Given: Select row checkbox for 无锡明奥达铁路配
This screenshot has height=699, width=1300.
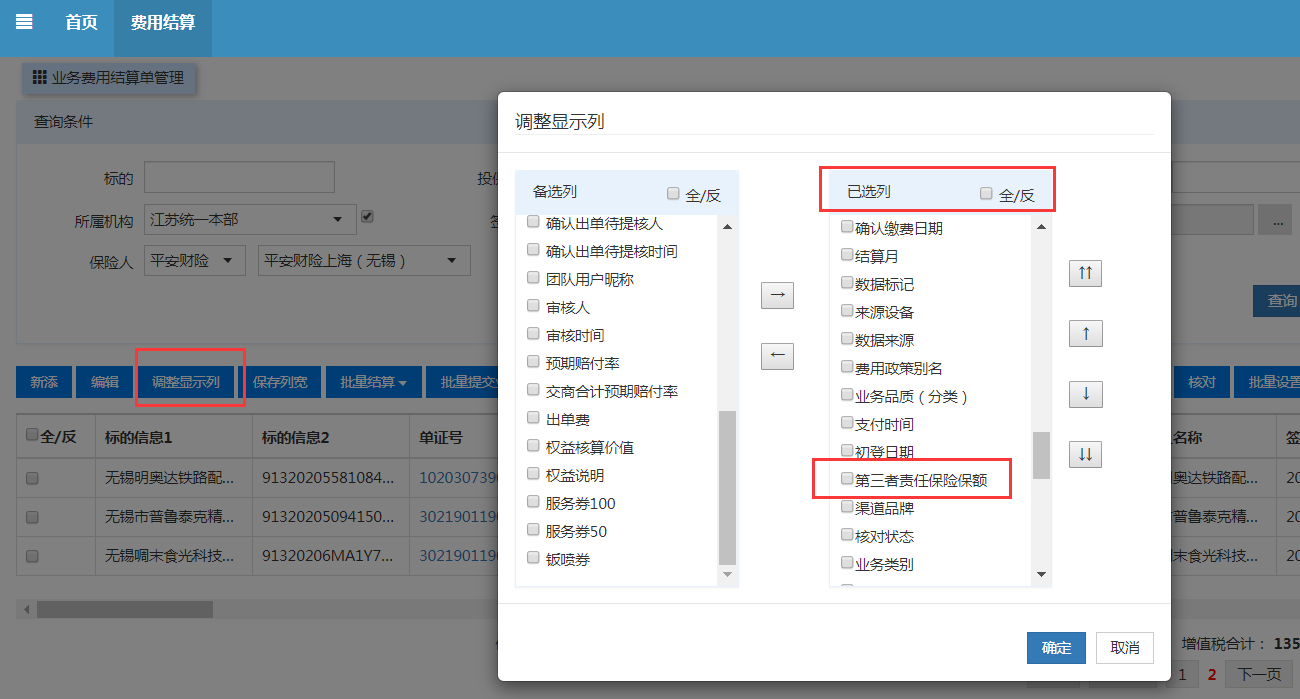Looking at the screenshot, I should (x=32, y=479).
